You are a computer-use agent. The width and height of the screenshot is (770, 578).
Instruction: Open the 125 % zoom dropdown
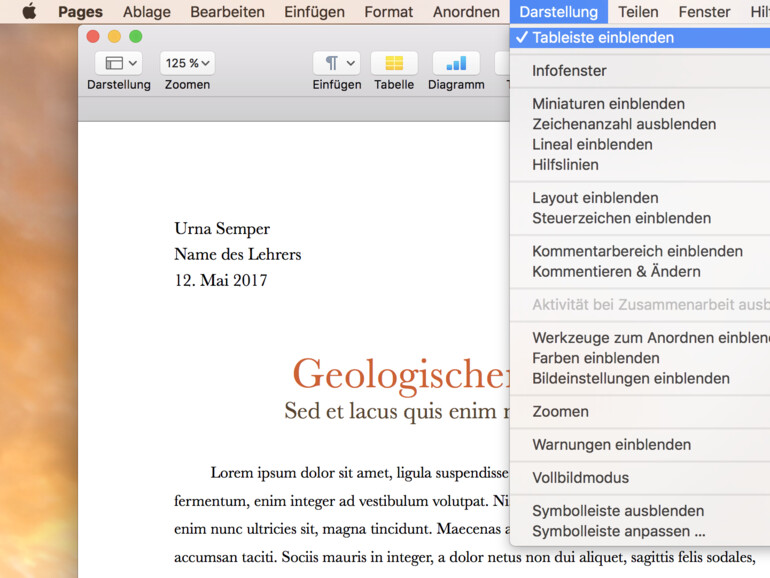[x=187, y=63]
